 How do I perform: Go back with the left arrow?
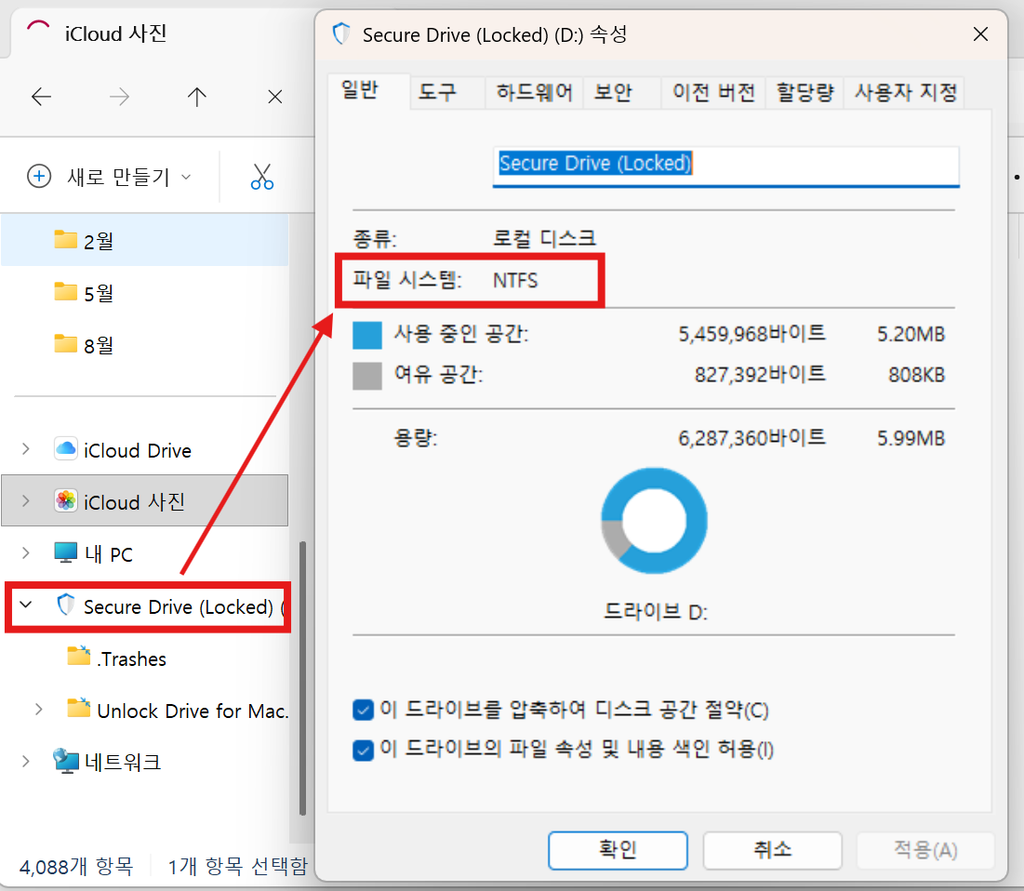pyautogui.click(x=41, y=97)
